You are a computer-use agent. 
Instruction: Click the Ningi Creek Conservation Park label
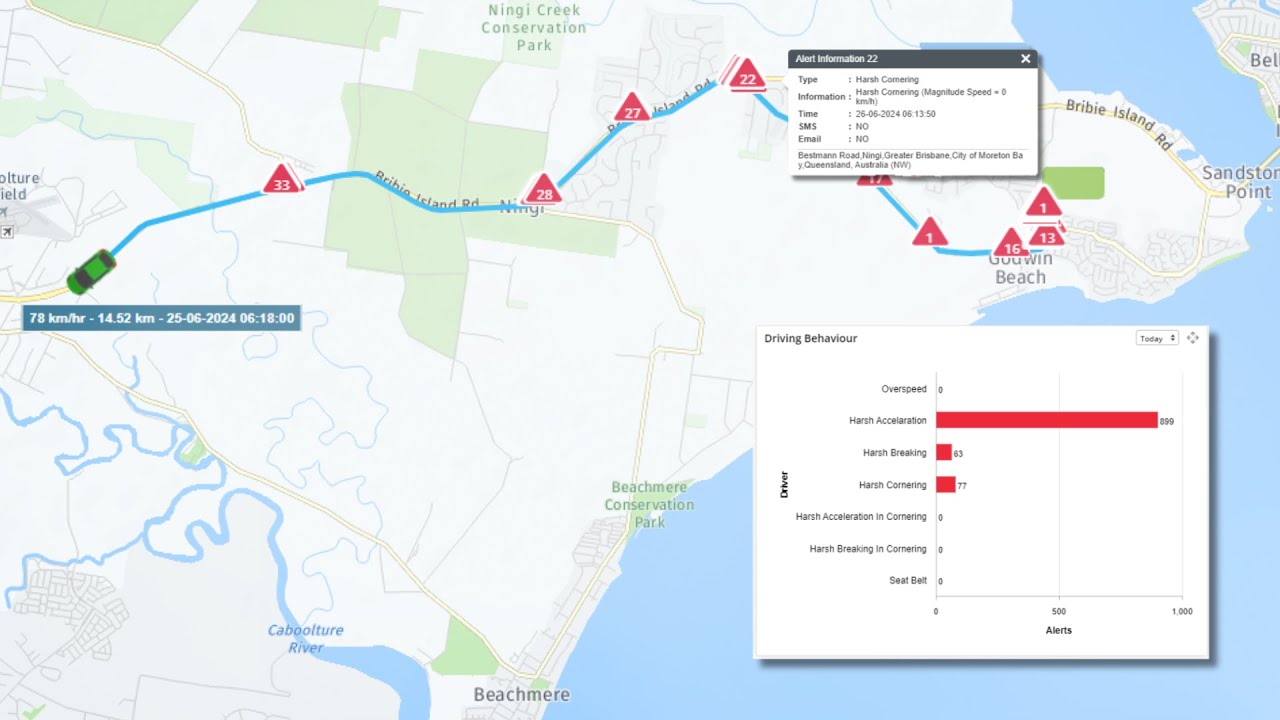[x=533, y=27]
